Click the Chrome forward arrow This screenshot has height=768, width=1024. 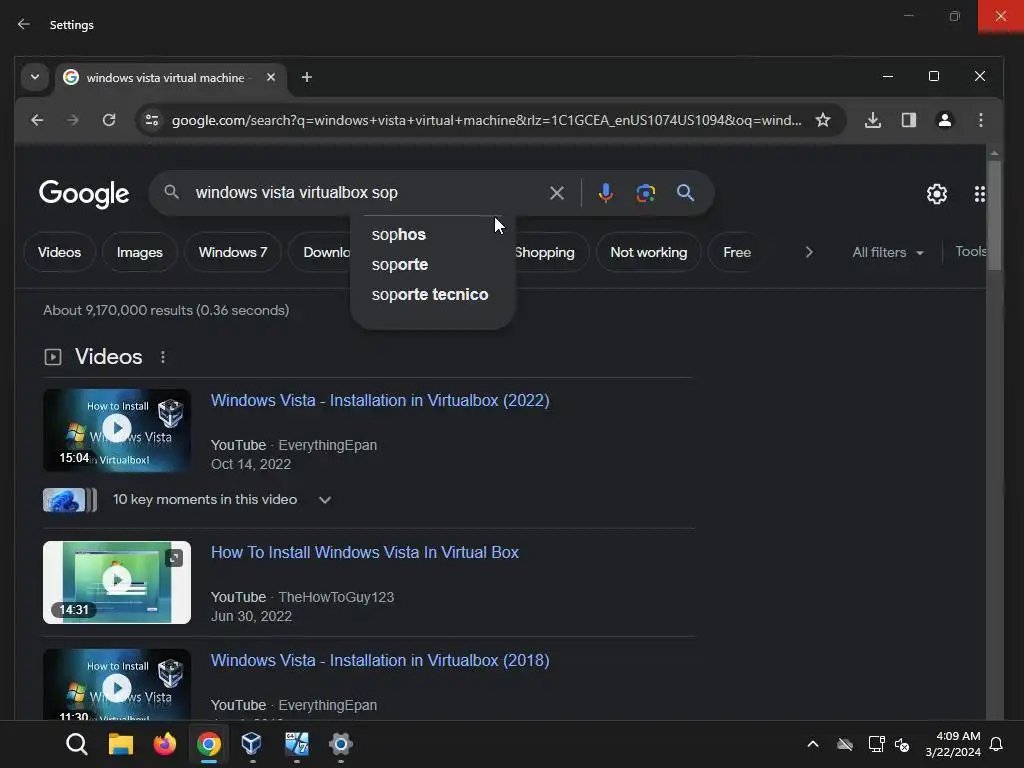[x=72, y=120]
